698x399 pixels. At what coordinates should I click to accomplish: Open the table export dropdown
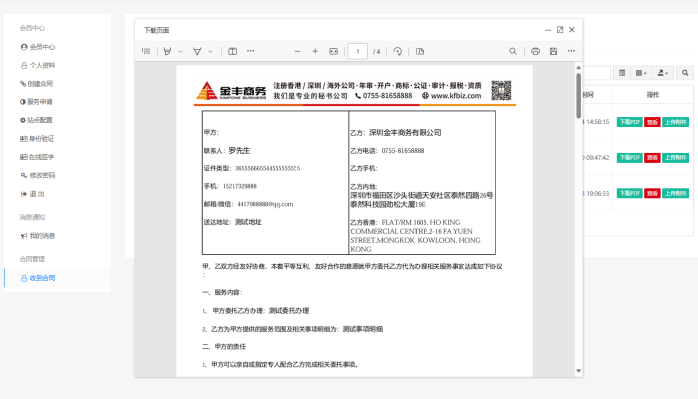[x=663, y=73]
